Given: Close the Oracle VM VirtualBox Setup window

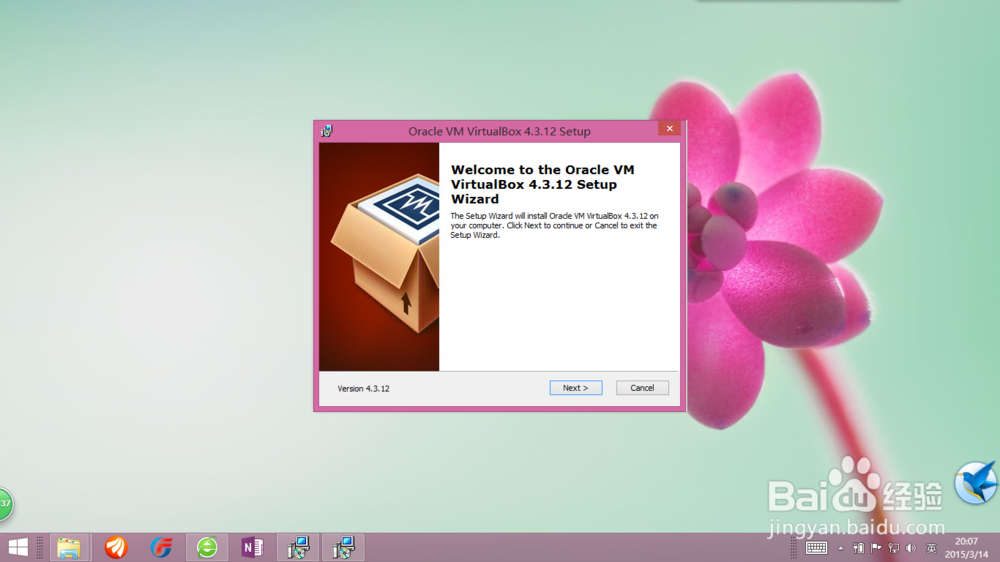Looking at the screenshot, I should (670, 128).
